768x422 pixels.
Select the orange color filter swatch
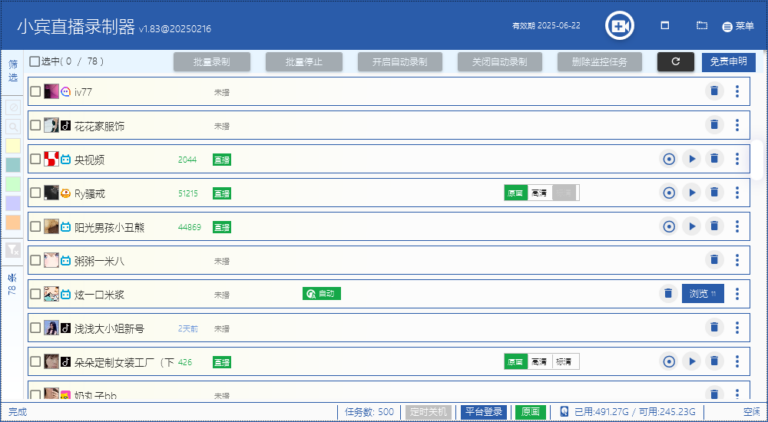pyautogui.click(x=13, y=223)
